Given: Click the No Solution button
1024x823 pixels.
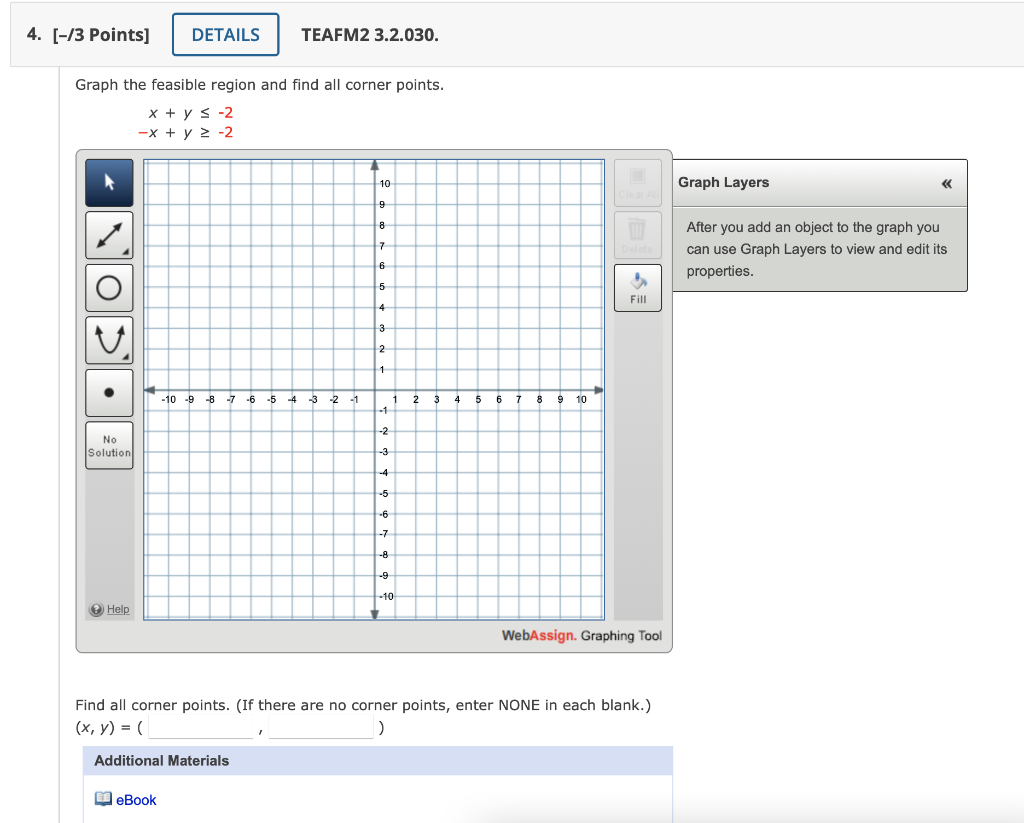Looking at the screenshot, I should tap(109, 445).
